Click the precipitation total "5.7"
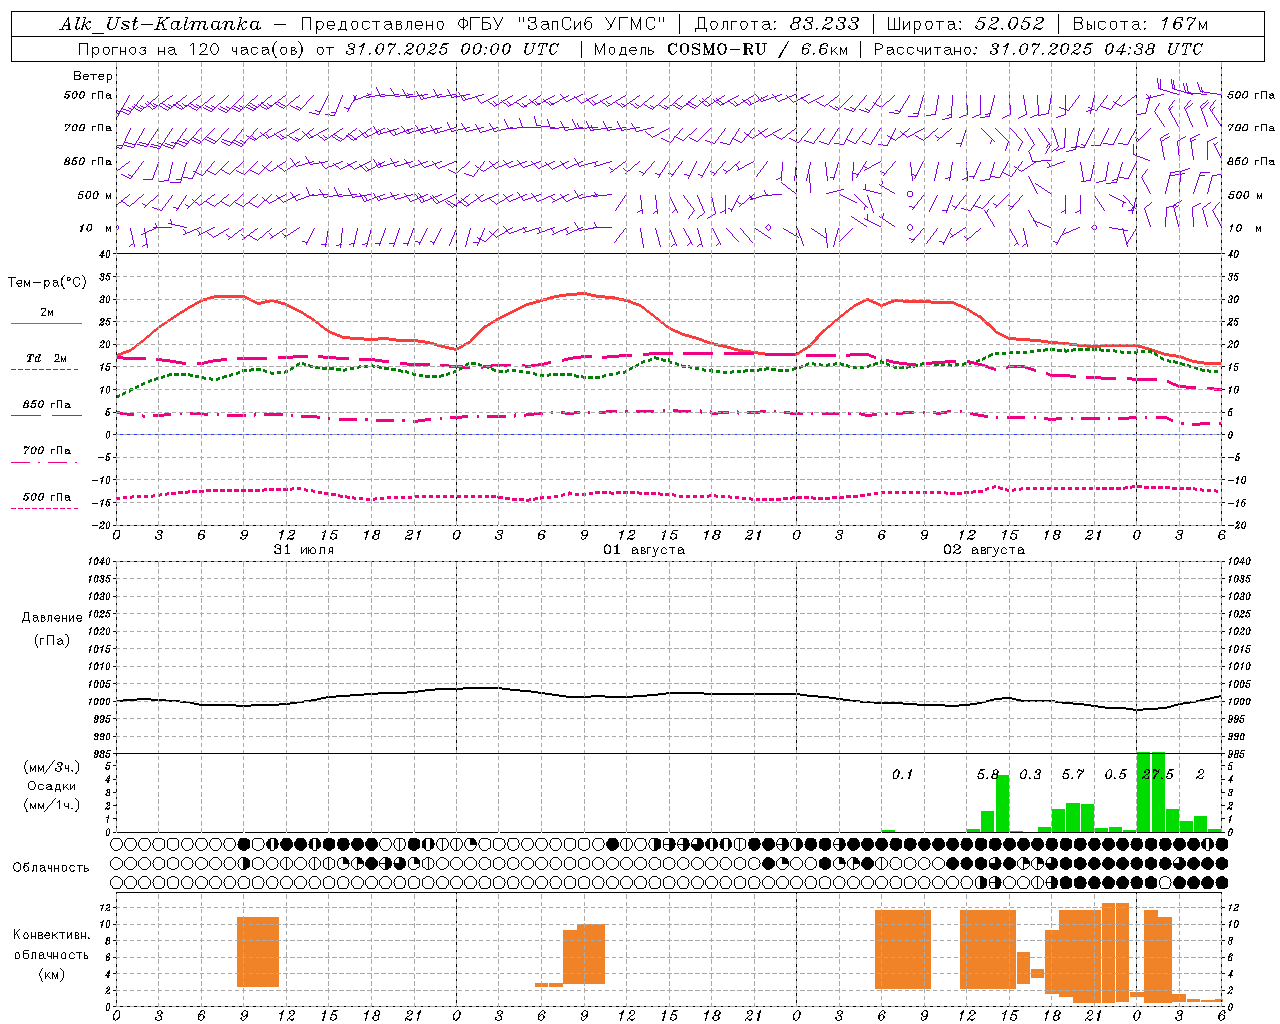This screenshot has height=1024, width=1280. 1073,774
